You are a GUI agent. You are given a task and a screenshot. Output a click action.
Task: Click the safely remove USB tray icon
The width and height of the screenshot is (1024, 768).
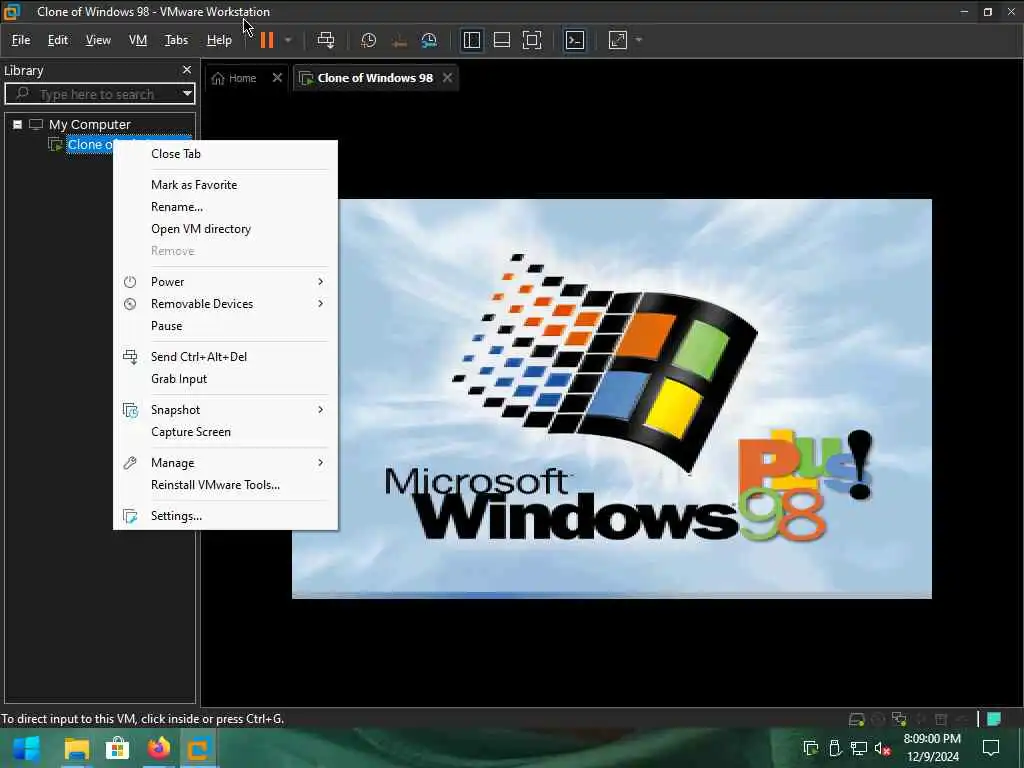pyautogui.click(x=835, y=748)
